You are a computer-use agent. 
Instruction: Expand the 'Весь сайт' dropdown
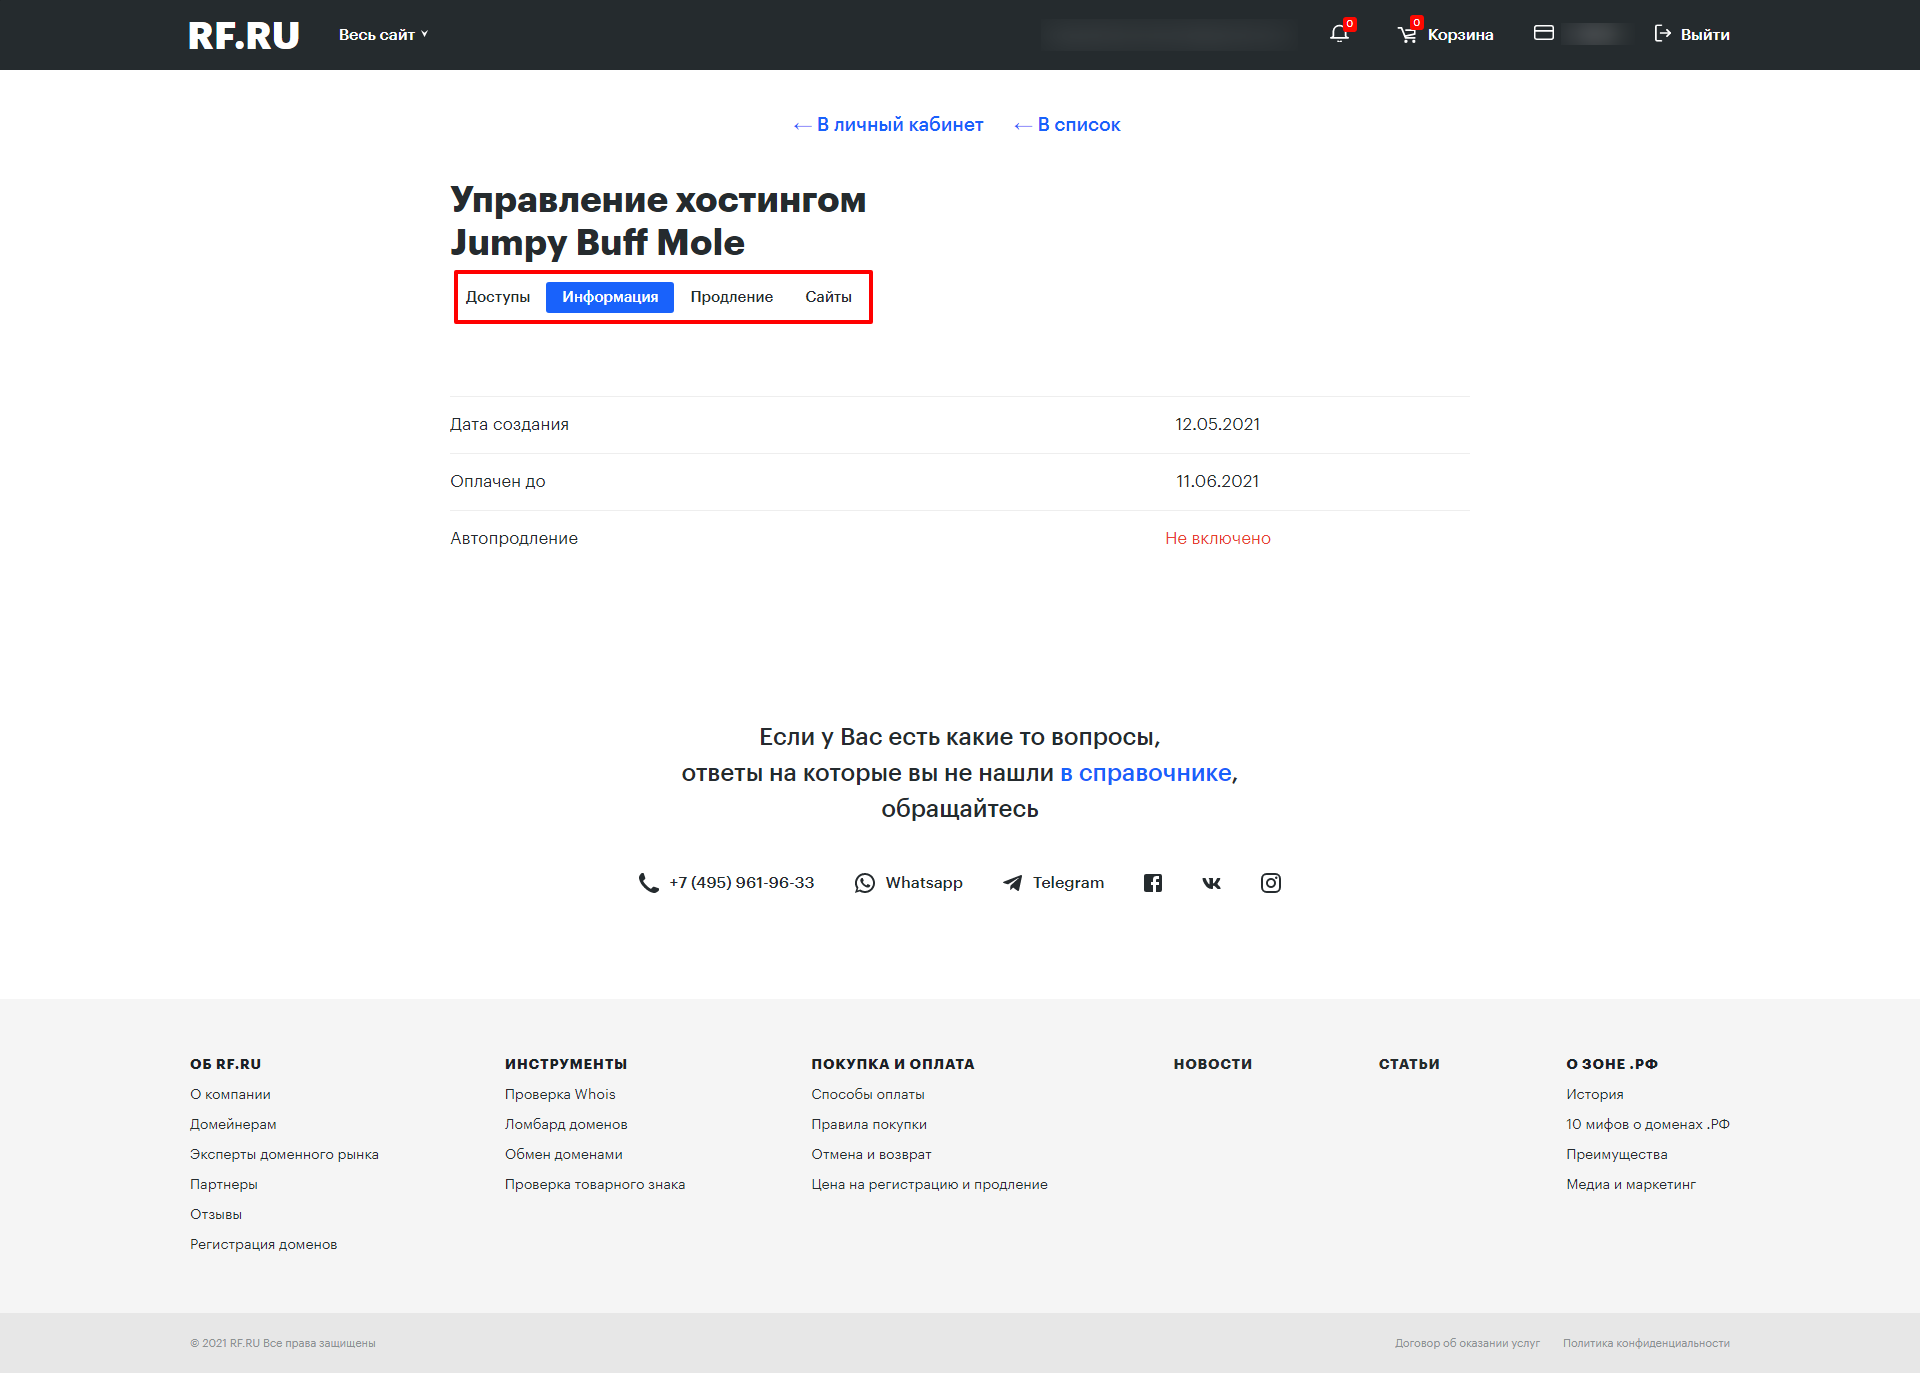click(383, 35)
